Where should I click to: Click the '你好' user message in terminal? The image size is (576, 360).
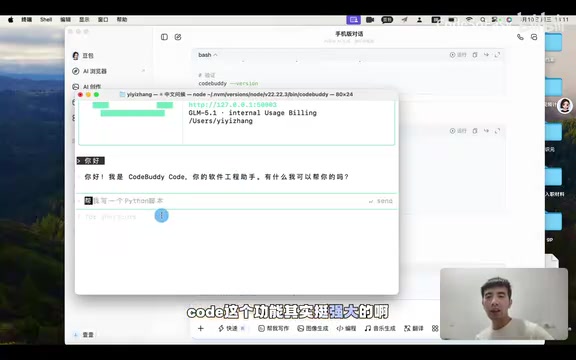point(91,161)
